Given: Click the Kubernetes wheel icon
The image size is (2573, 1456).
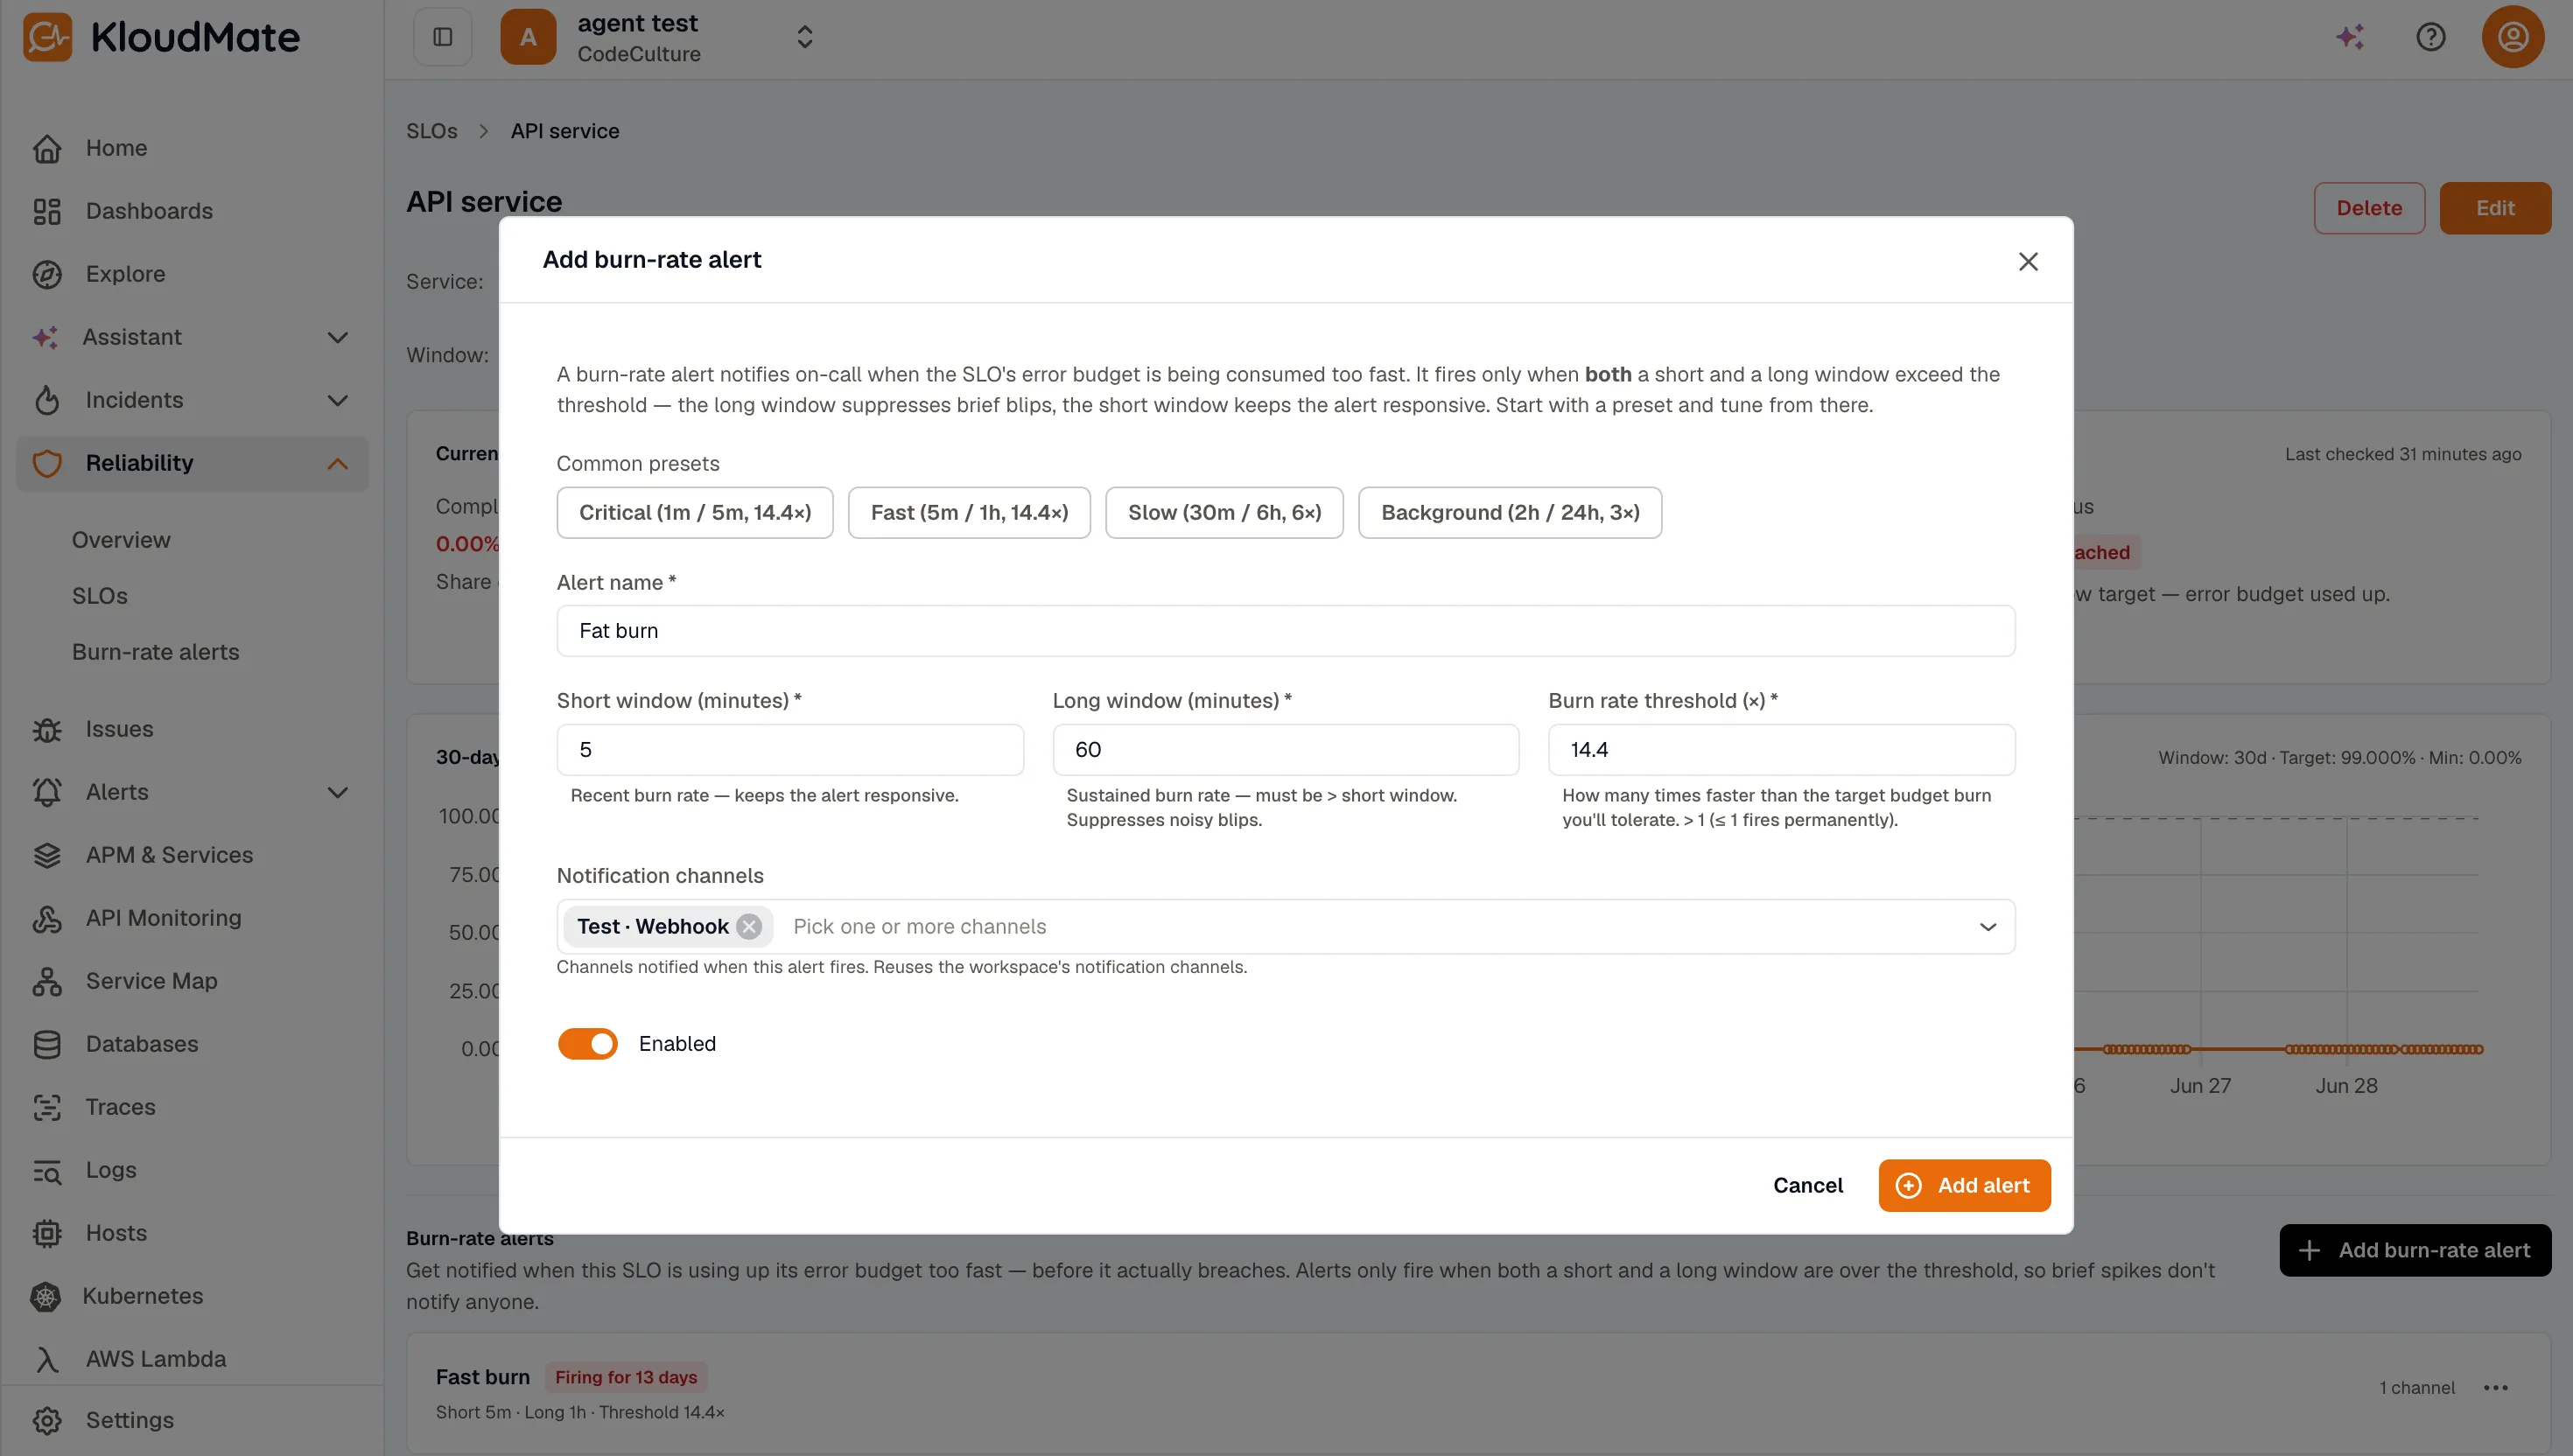Looking at the screenshot, I should (45, 1296).
